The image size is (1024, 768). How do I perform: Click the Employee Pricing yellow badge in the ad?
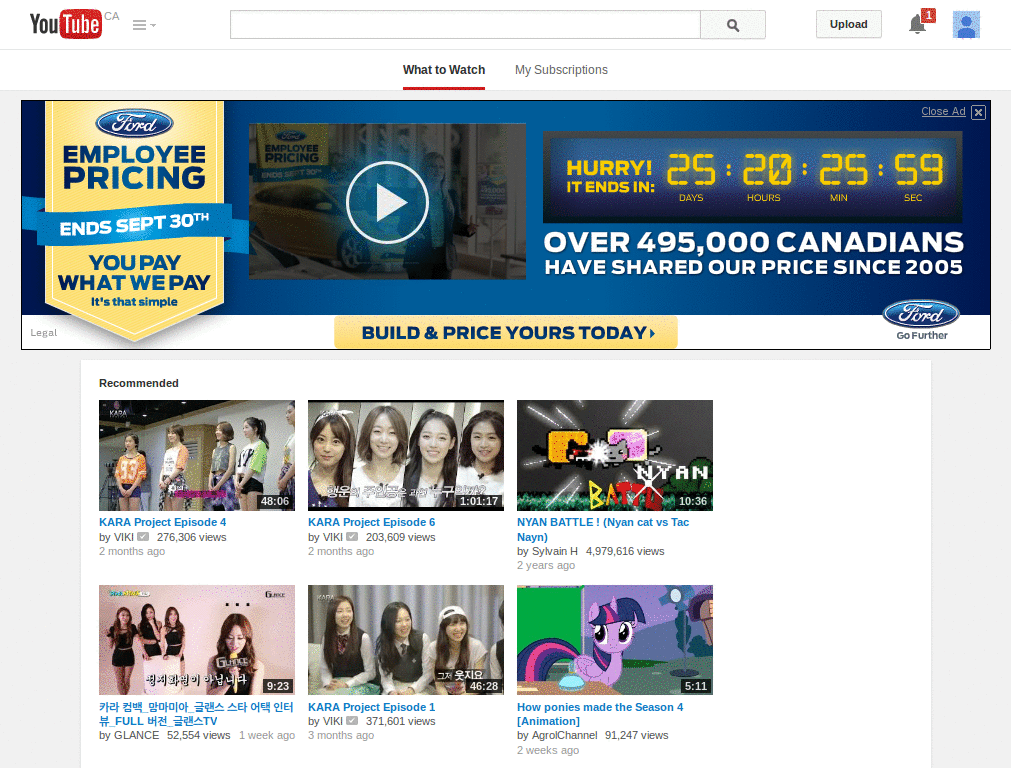pos(135,219)
